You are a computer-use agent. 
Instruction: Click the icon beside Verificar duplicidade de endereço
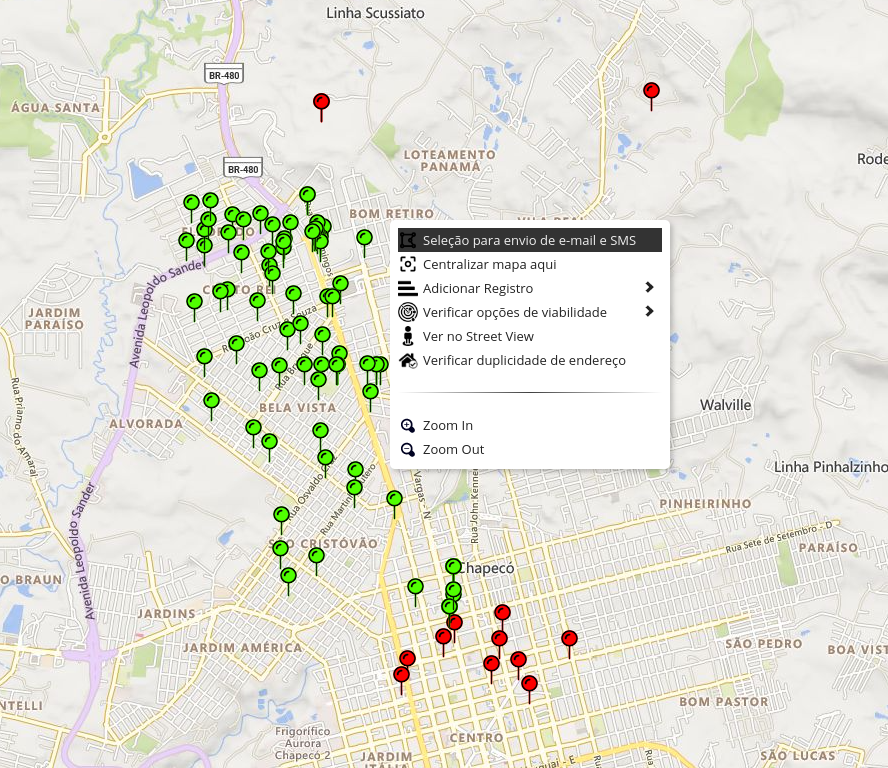coord(409,360)
